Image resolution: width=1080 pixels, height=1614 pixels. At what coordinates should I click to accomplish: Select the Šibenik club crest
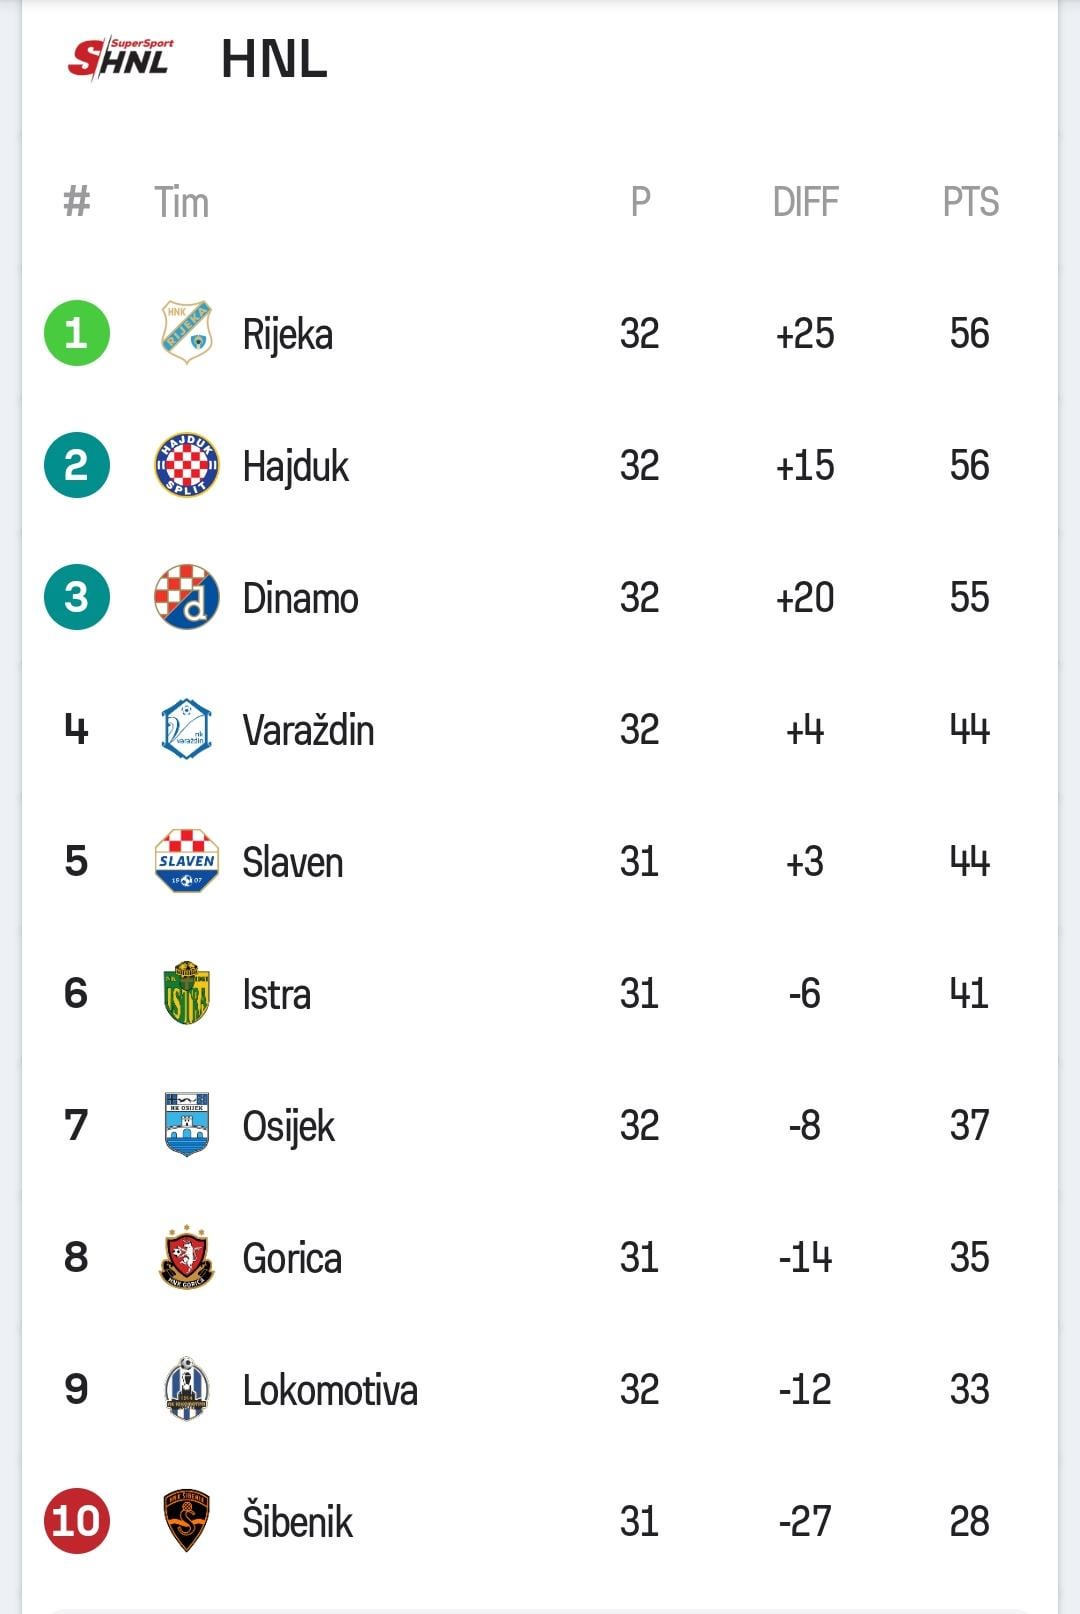[x=187, y=1521]
